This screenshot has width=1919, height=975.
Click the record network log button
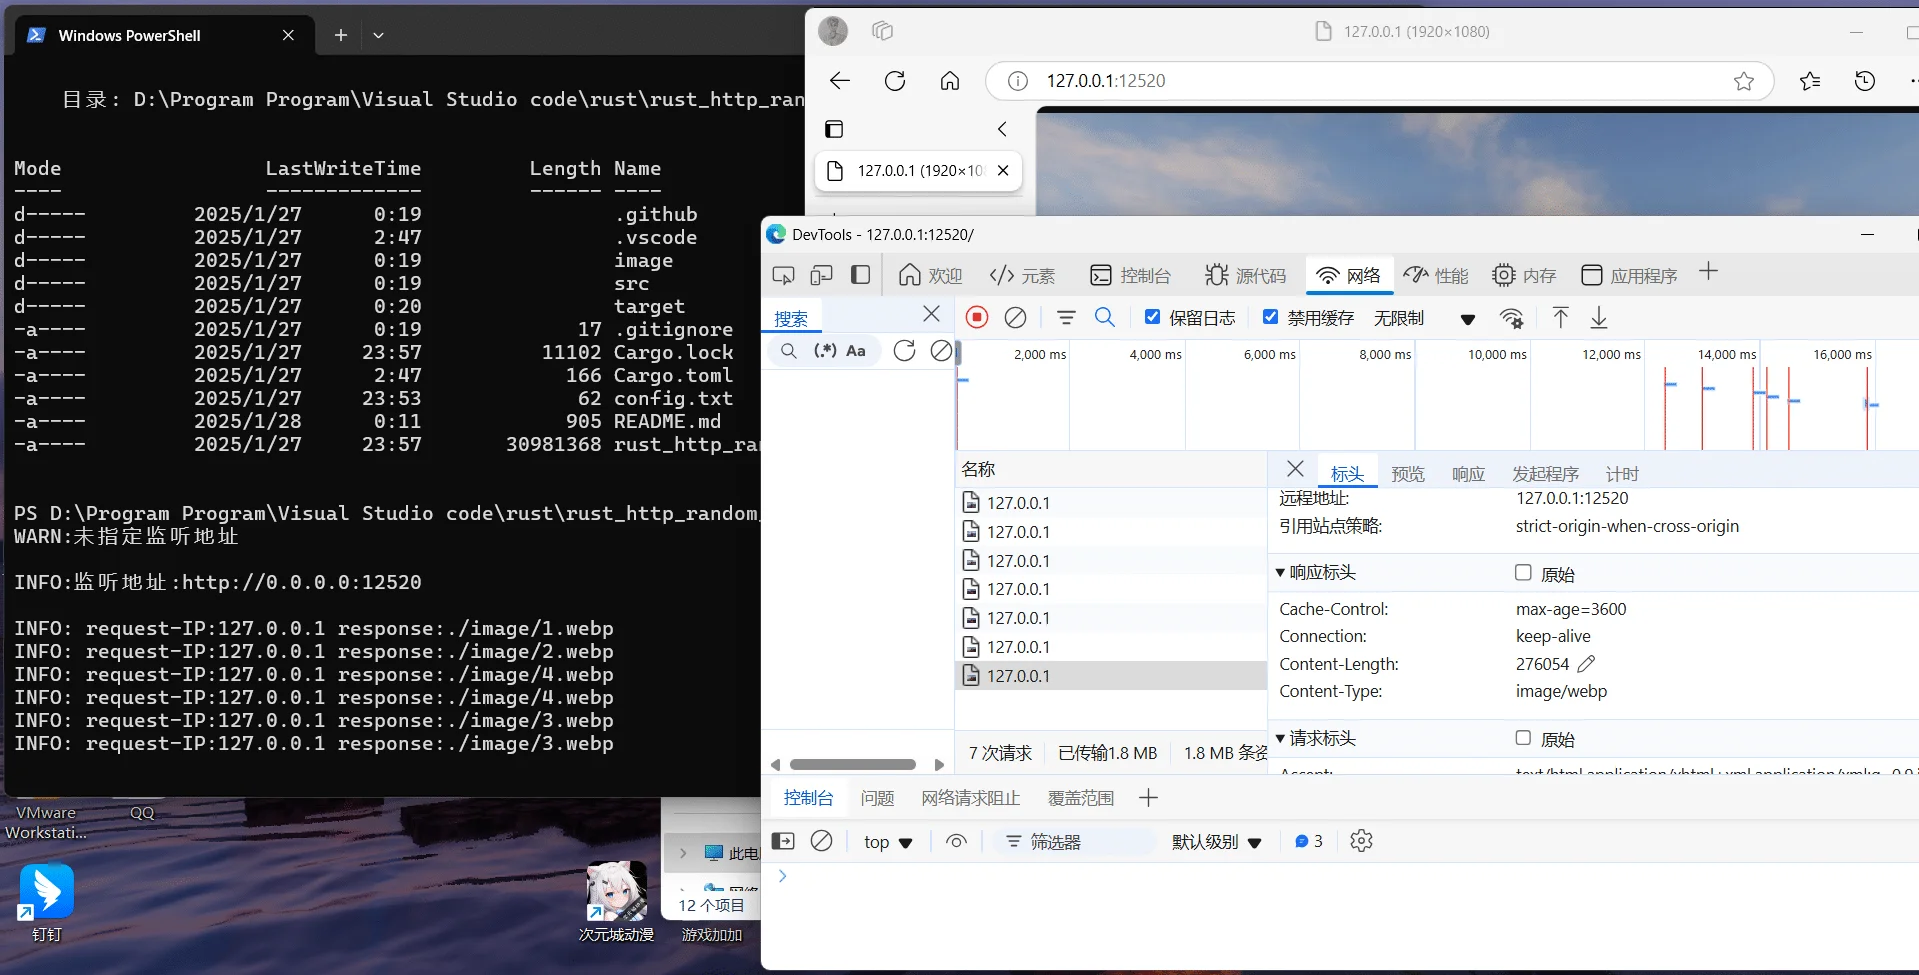tap(977, 318)
